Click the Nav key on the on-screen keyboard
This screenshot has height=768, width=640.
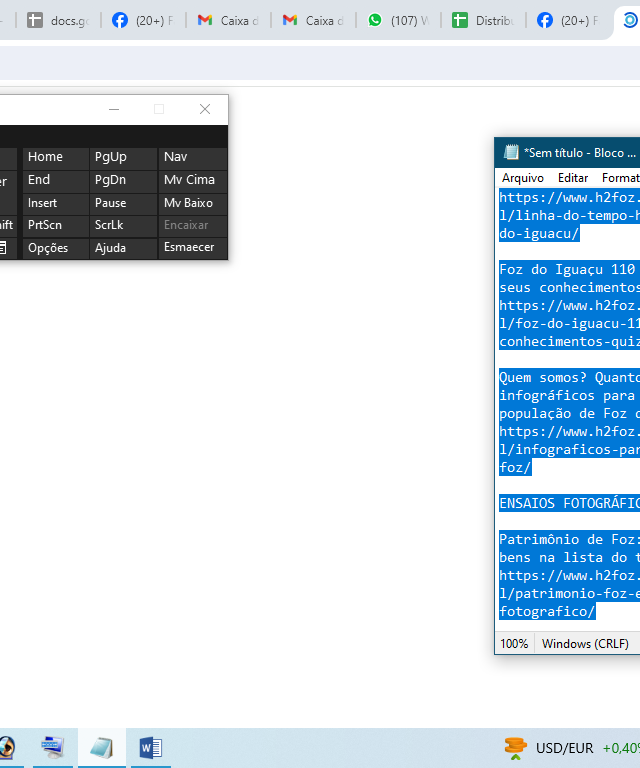click(176, 157)
